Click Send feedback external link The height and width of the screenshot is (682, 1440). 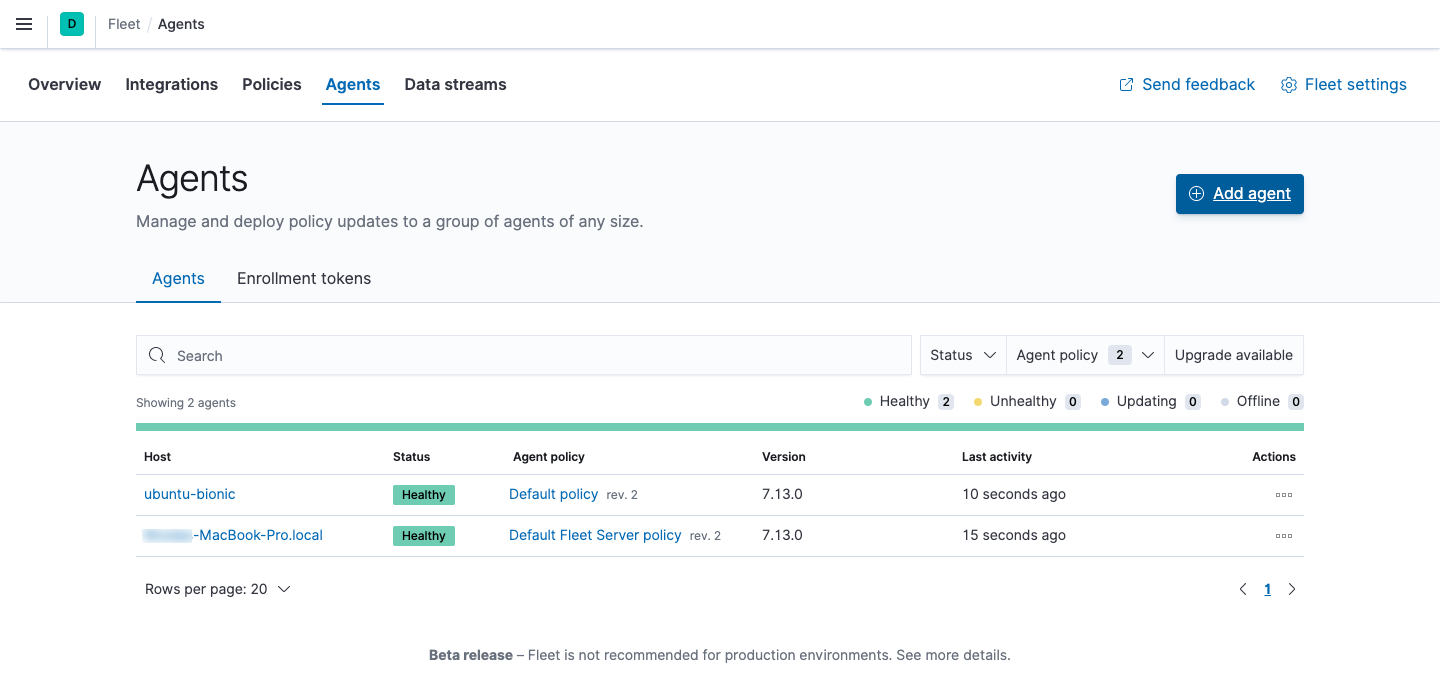1186,85
